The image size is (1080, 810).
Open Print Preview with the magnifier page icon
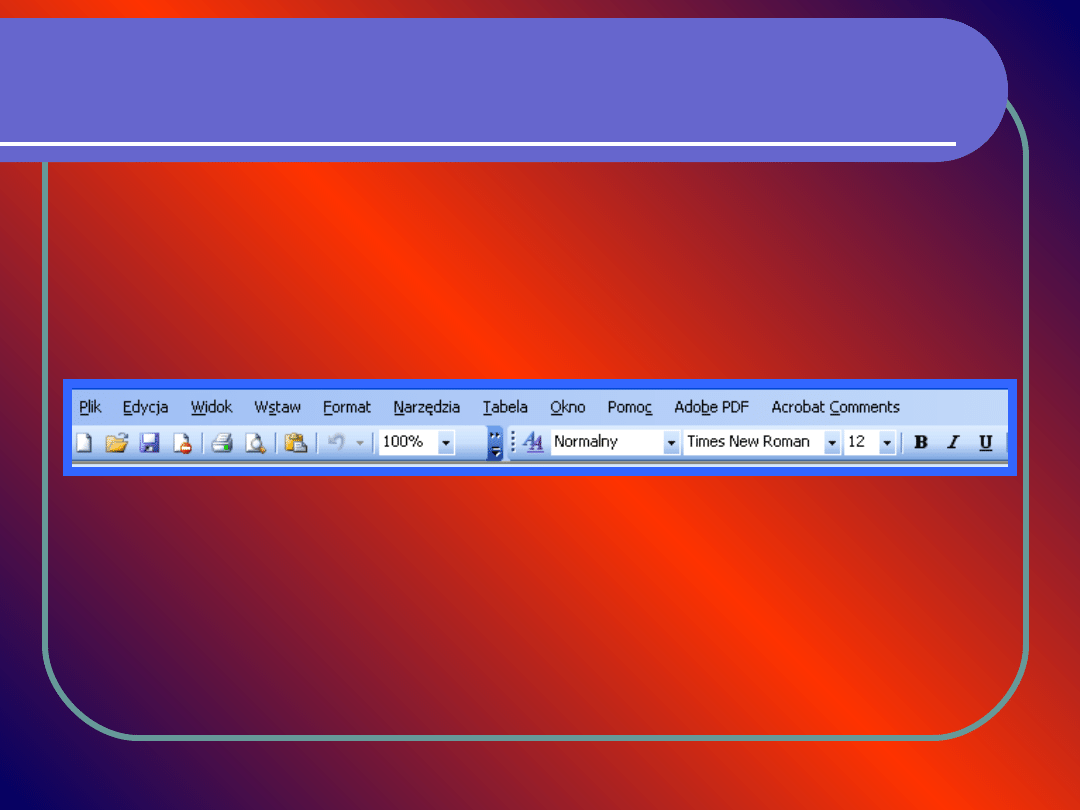tap(255, 442)
